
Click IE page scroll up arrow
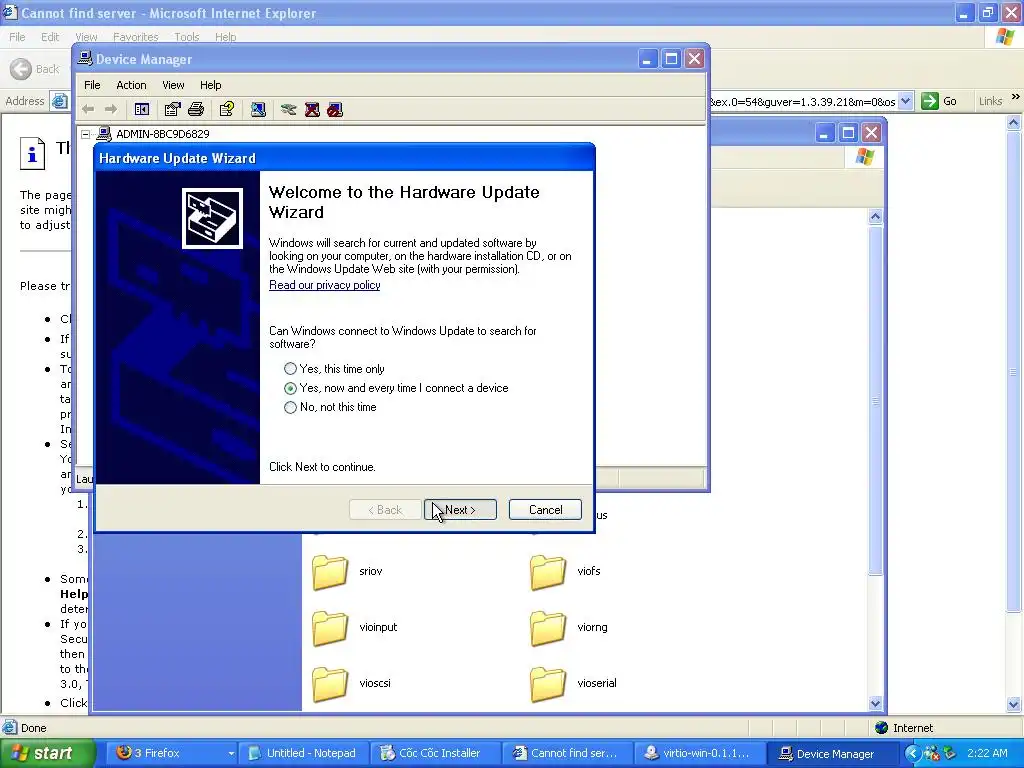[1014, 122]
